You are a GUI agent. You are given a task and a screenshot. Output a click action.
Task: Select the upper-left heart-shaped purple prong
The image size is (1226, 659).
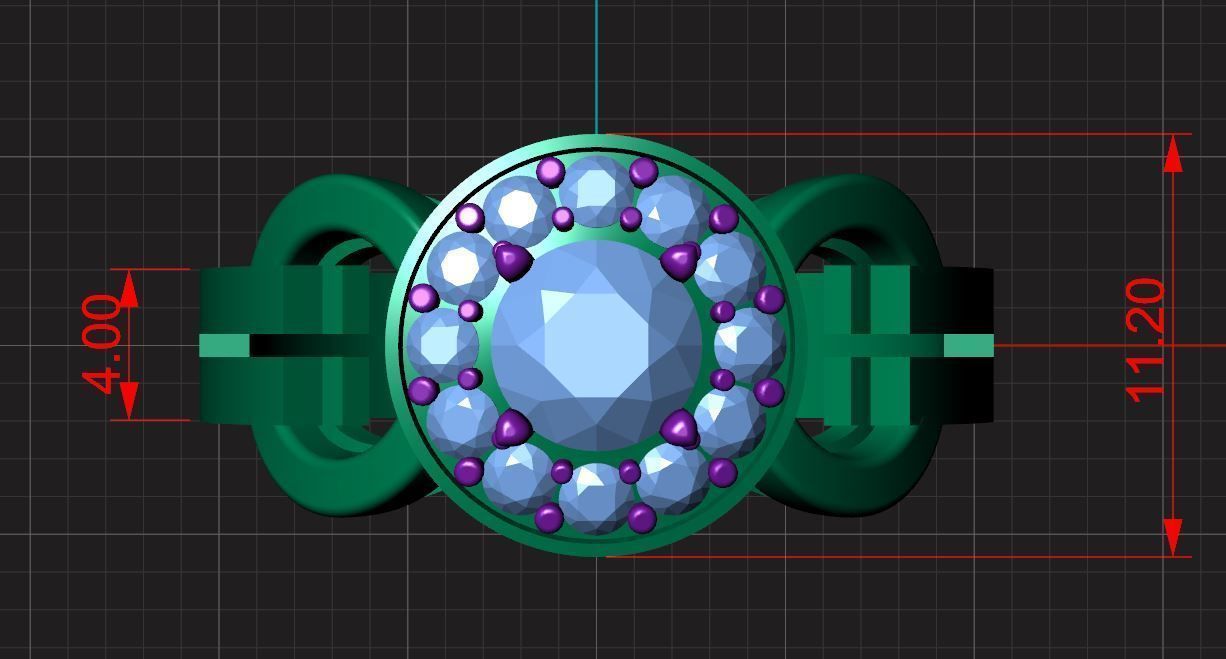[513, 262]
